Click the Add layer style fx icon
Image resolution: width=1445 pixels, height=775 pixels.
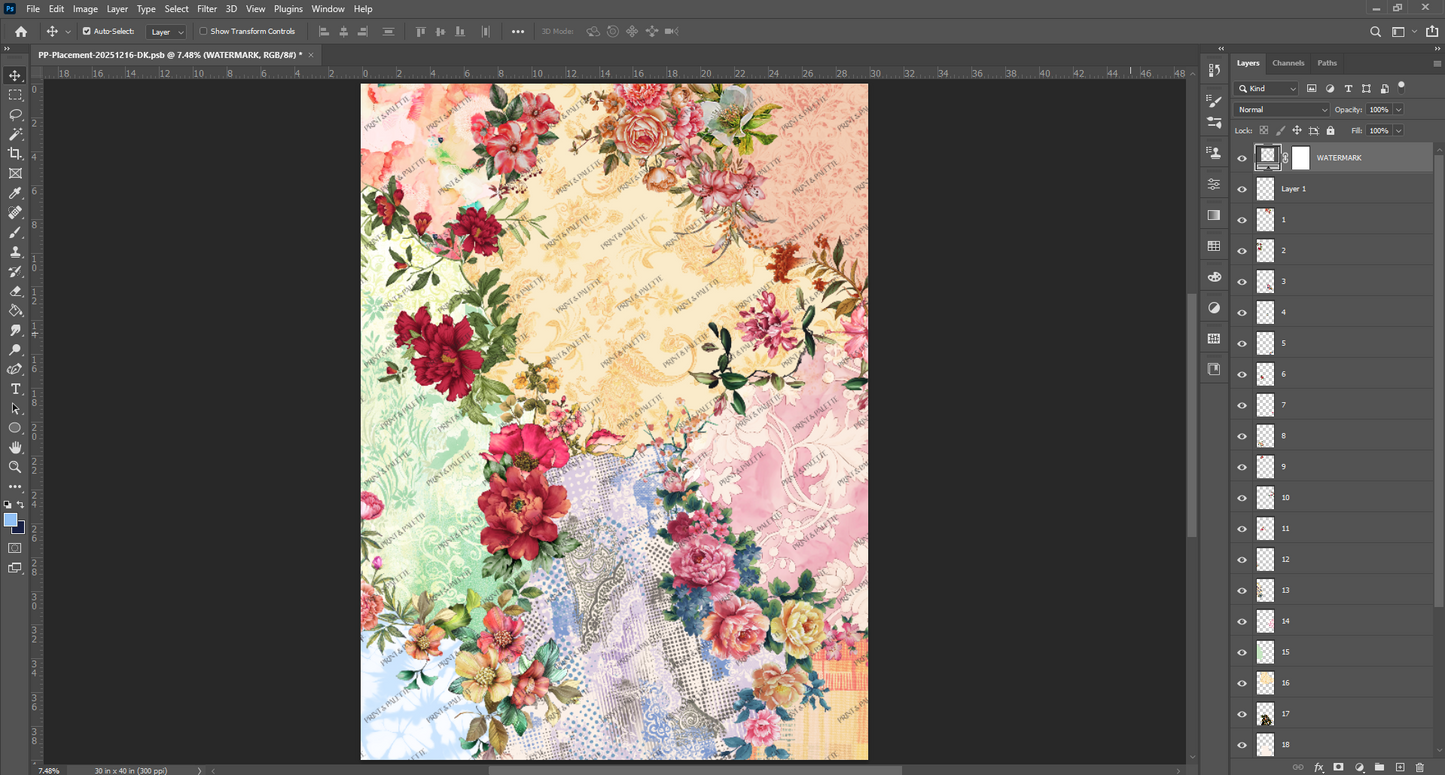click(x=1319, y=767)
